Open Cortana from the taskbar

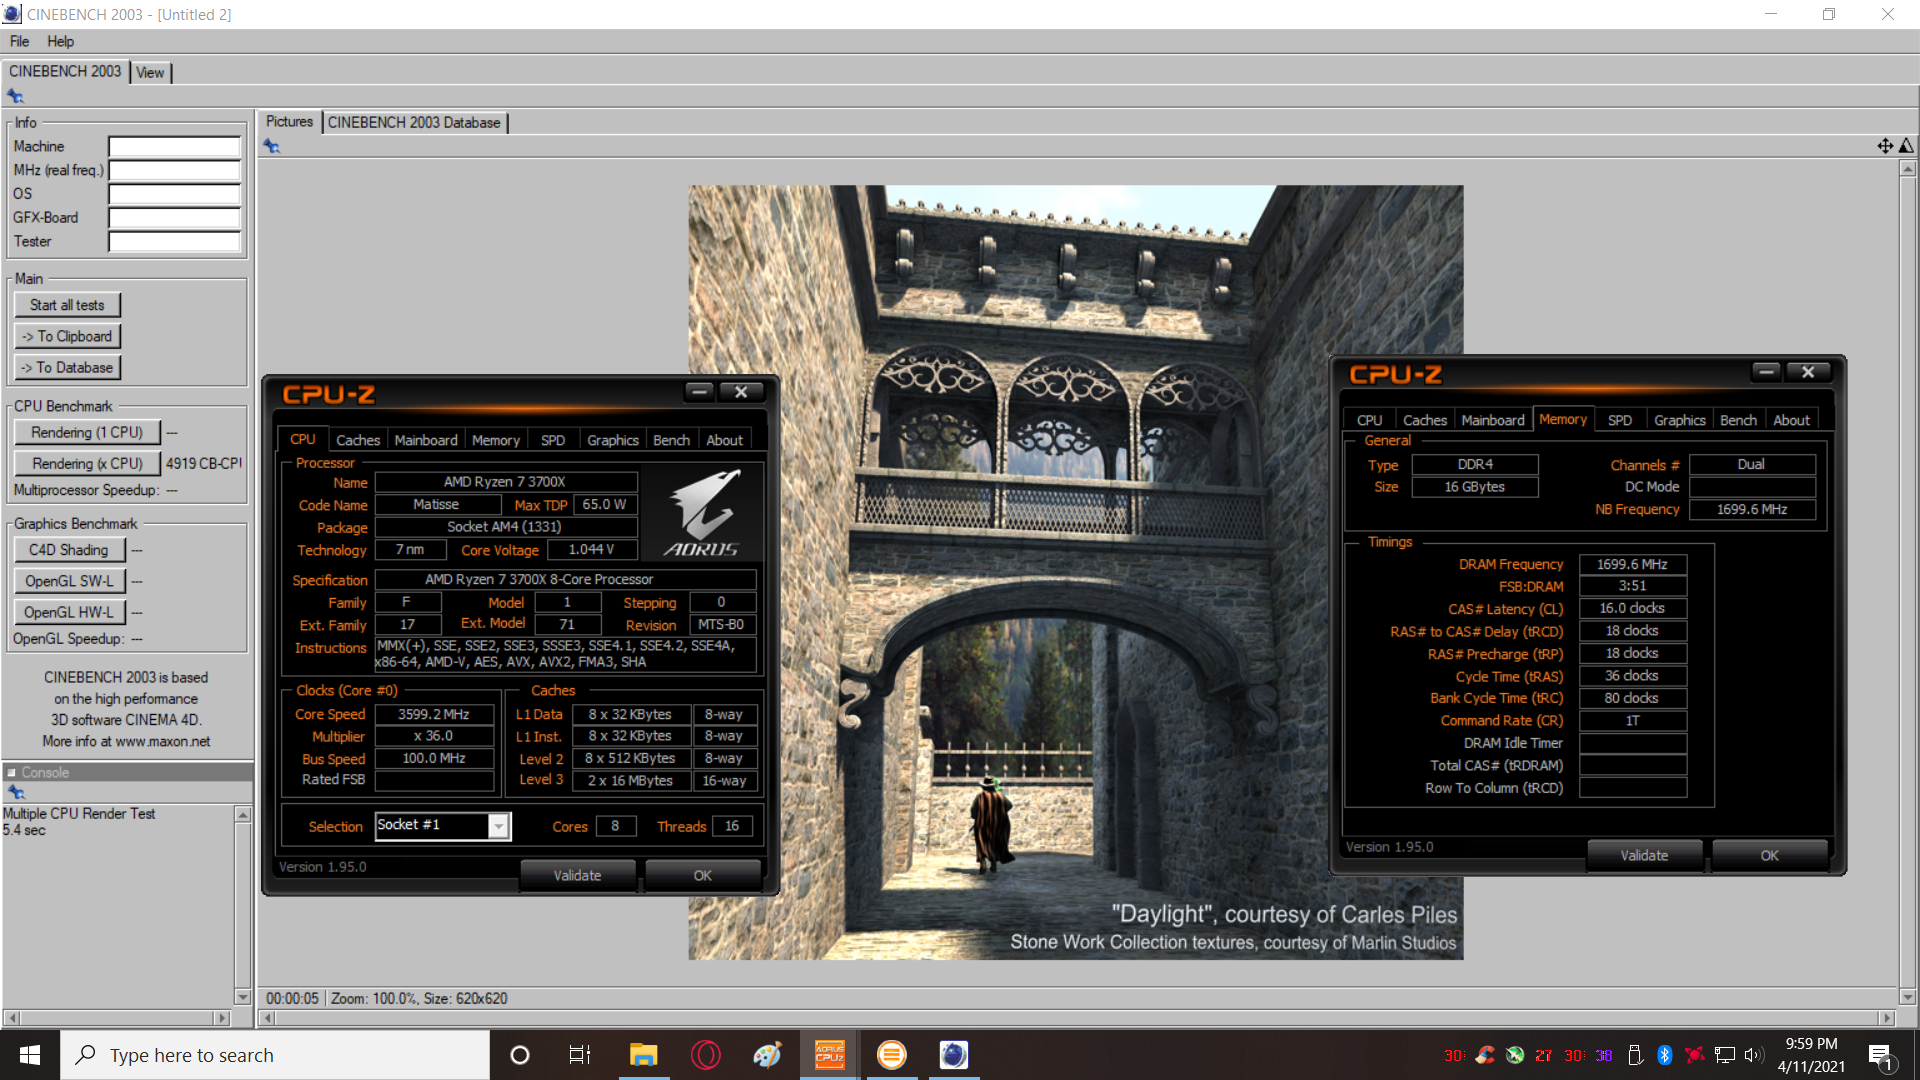click(x=519, y=1055)
